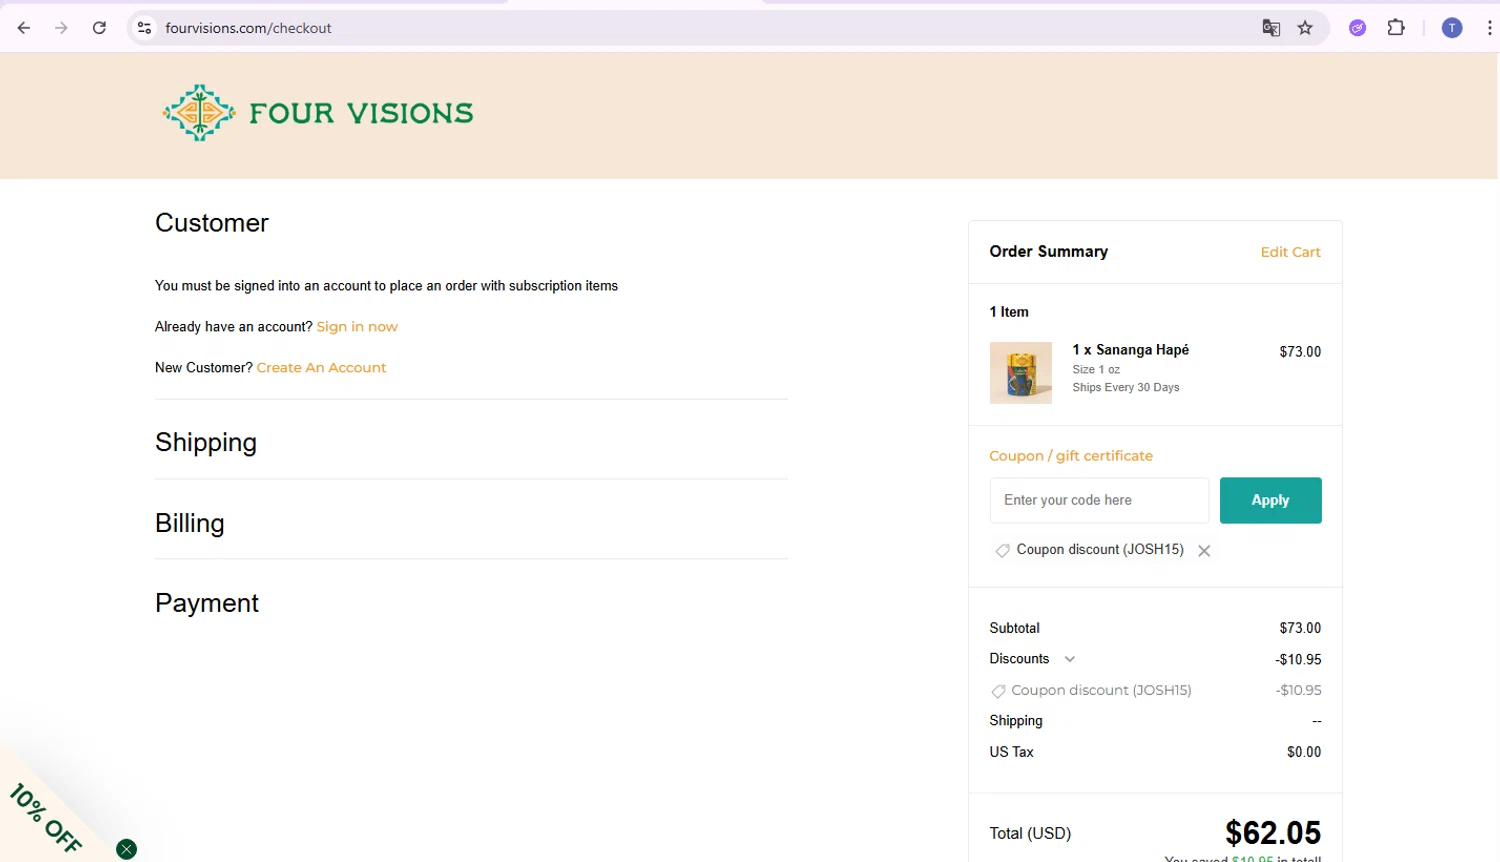Click the Four Visions logo
Viewport: 1500px width, 862px height.
pyautogui.click(x=318, y=113)
